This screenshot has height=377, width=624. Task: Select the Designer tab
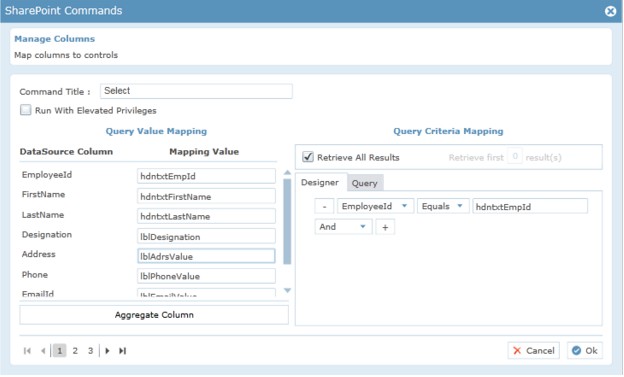[320, 182]
